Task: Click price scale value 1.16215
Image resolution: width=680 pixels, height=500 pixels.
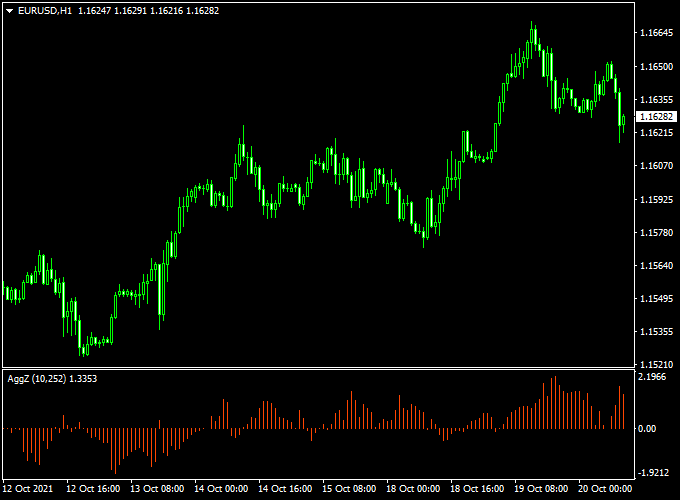Action: 657,132
